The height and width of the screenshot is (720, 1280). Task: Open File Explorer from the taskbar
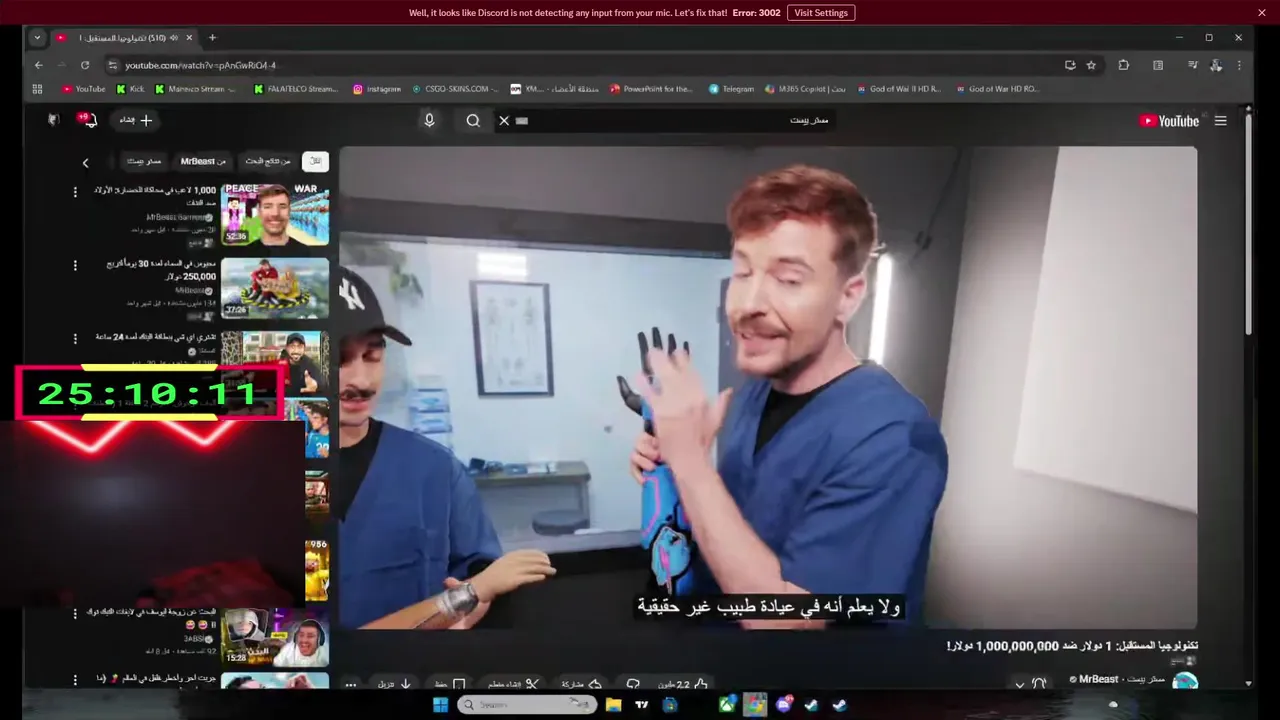click(614, 705)
